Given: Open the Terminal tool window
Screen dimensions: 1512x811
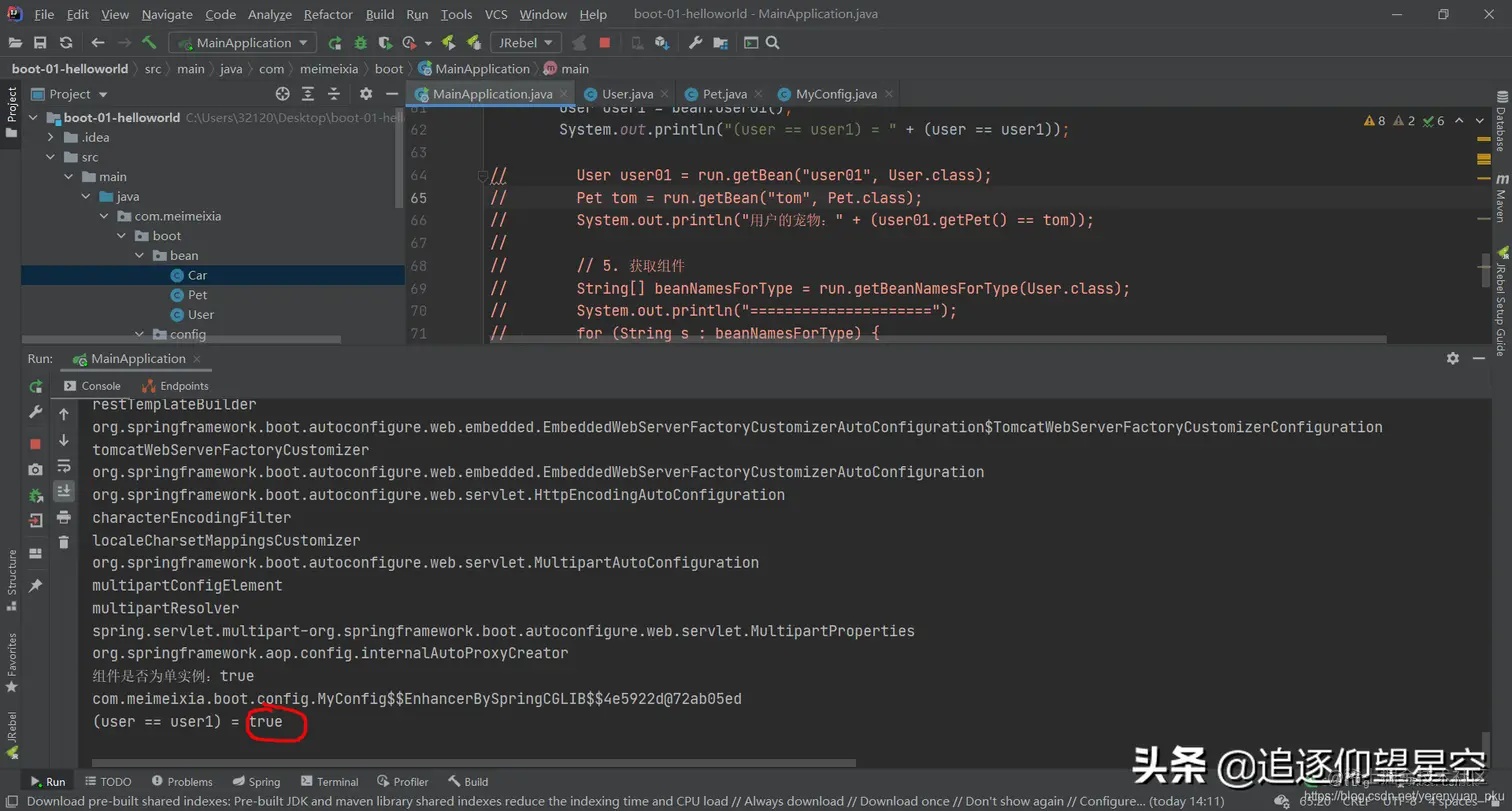Looking at the screenshot, I should click(329, 782).
